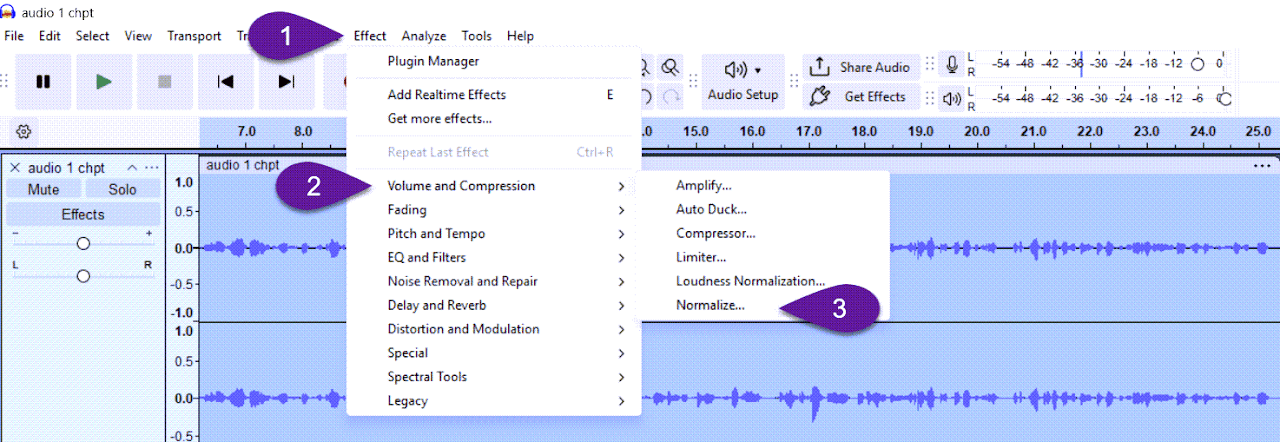Expand the EQ and Filters submenu

(493, 258)
